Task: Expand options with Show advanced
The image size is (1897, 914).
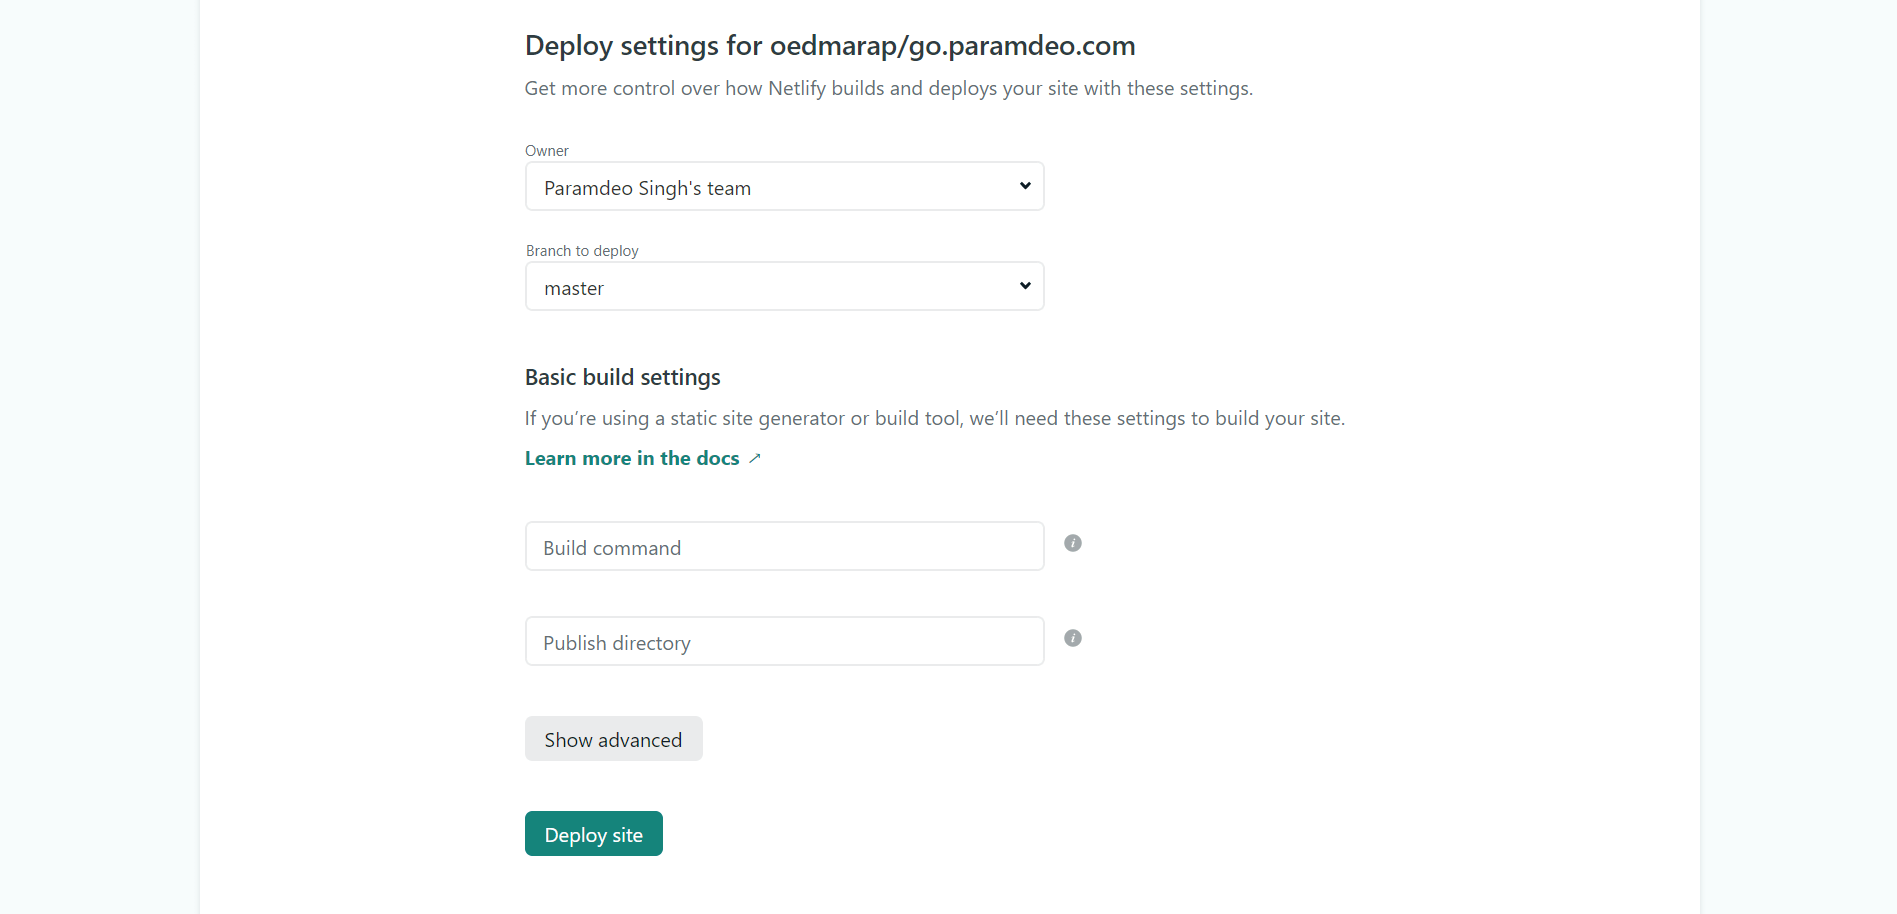Action: [613, 739]
